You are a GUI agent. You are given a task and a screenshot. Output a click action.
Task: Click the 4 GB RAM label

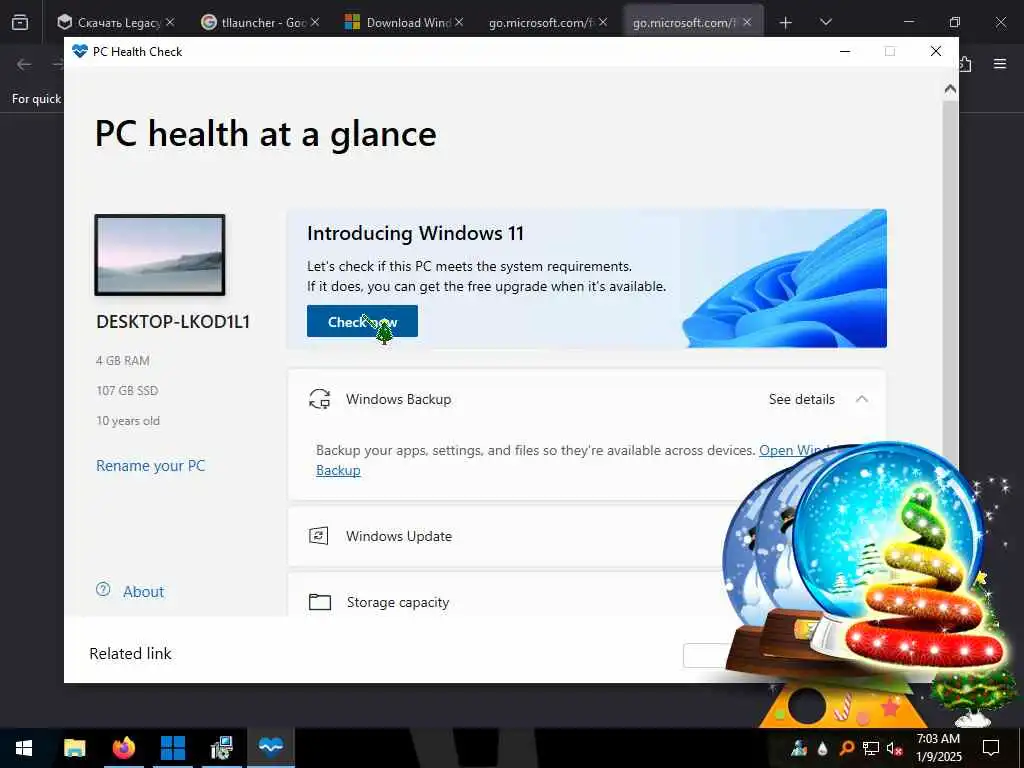pos(123,360)
